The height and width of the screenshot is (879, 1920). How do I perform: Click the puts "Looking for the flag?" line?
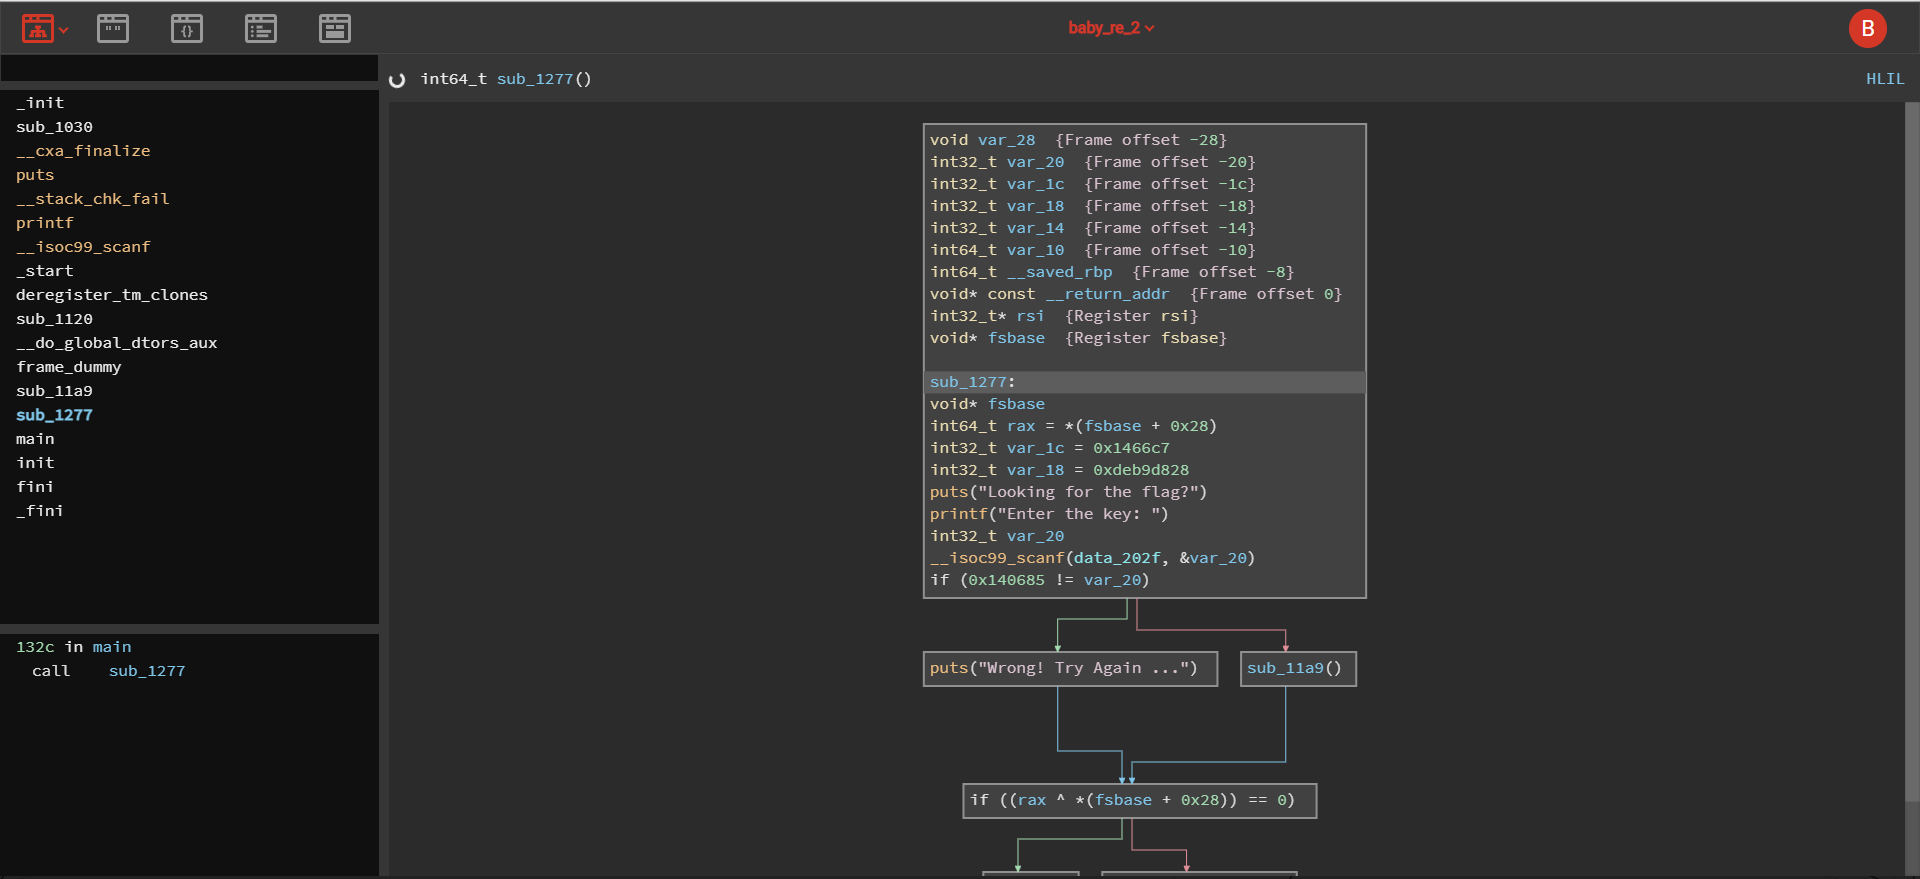[1068, 492]
